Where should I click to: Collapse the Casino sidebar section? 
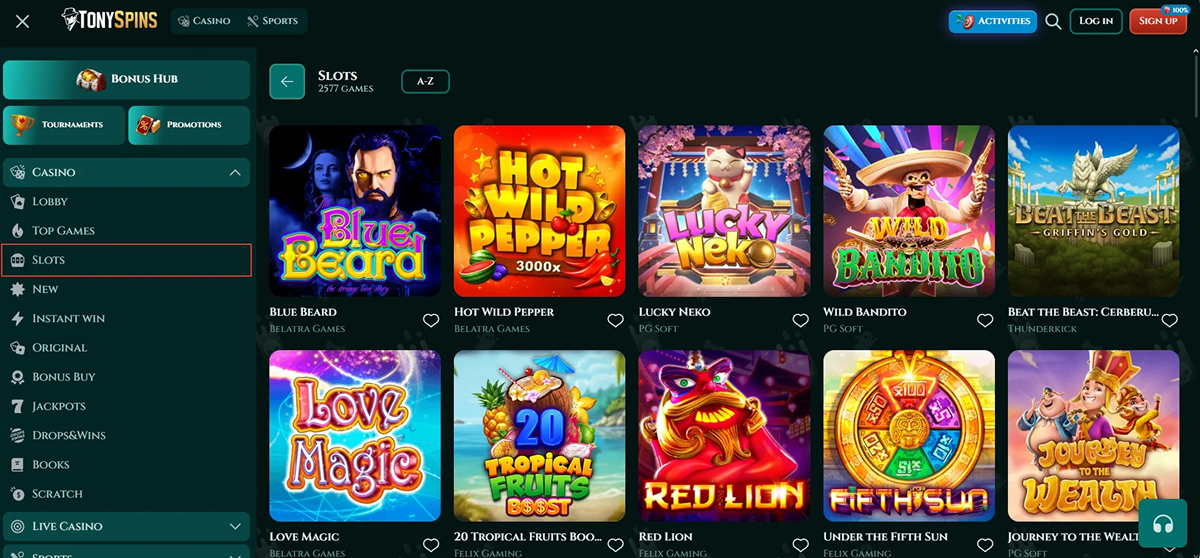coord(235,173)
